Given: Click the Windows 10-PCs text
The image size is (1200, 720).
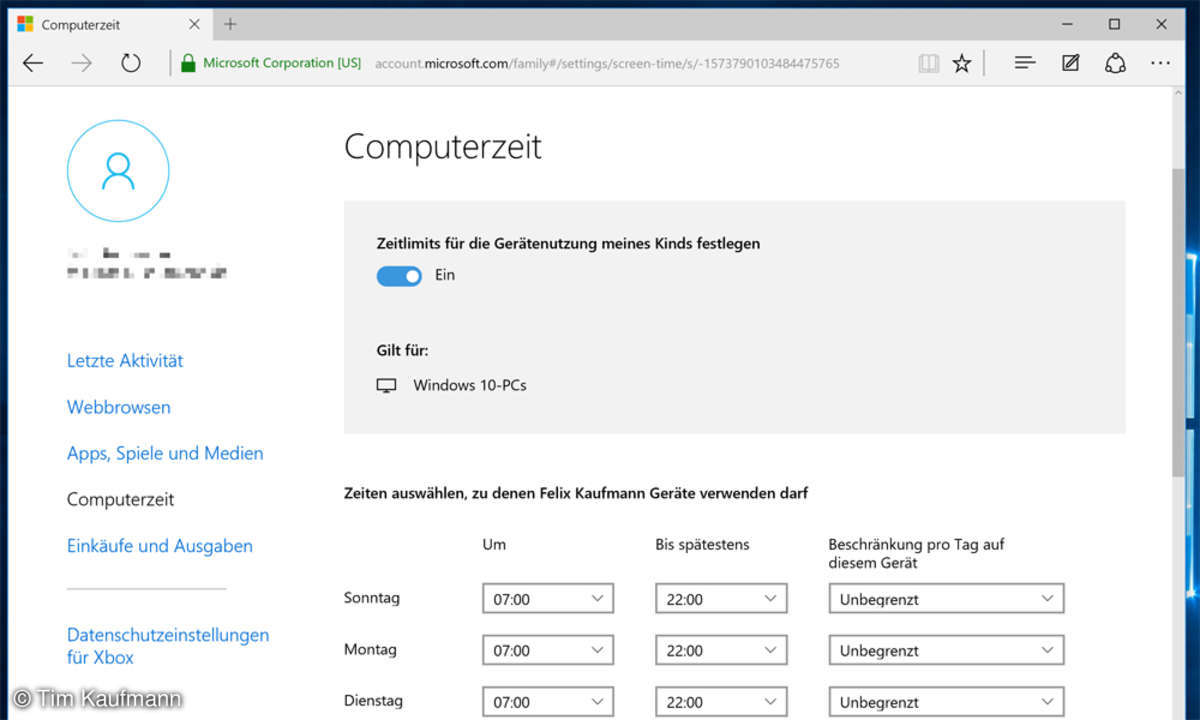Looking at the screenshot, I should pyautogui.click(x=470, y=385).
